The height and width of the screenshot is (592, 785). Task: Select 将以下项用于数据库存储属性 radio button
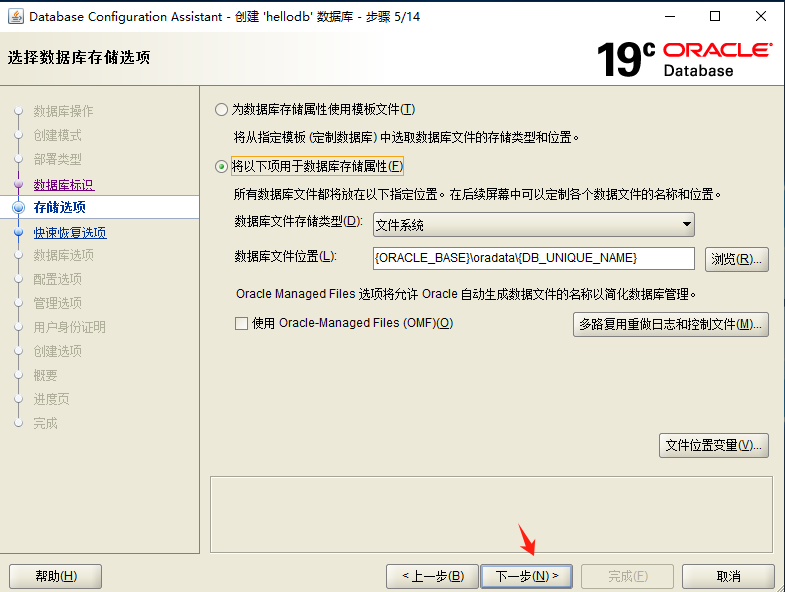pos(221,166)
